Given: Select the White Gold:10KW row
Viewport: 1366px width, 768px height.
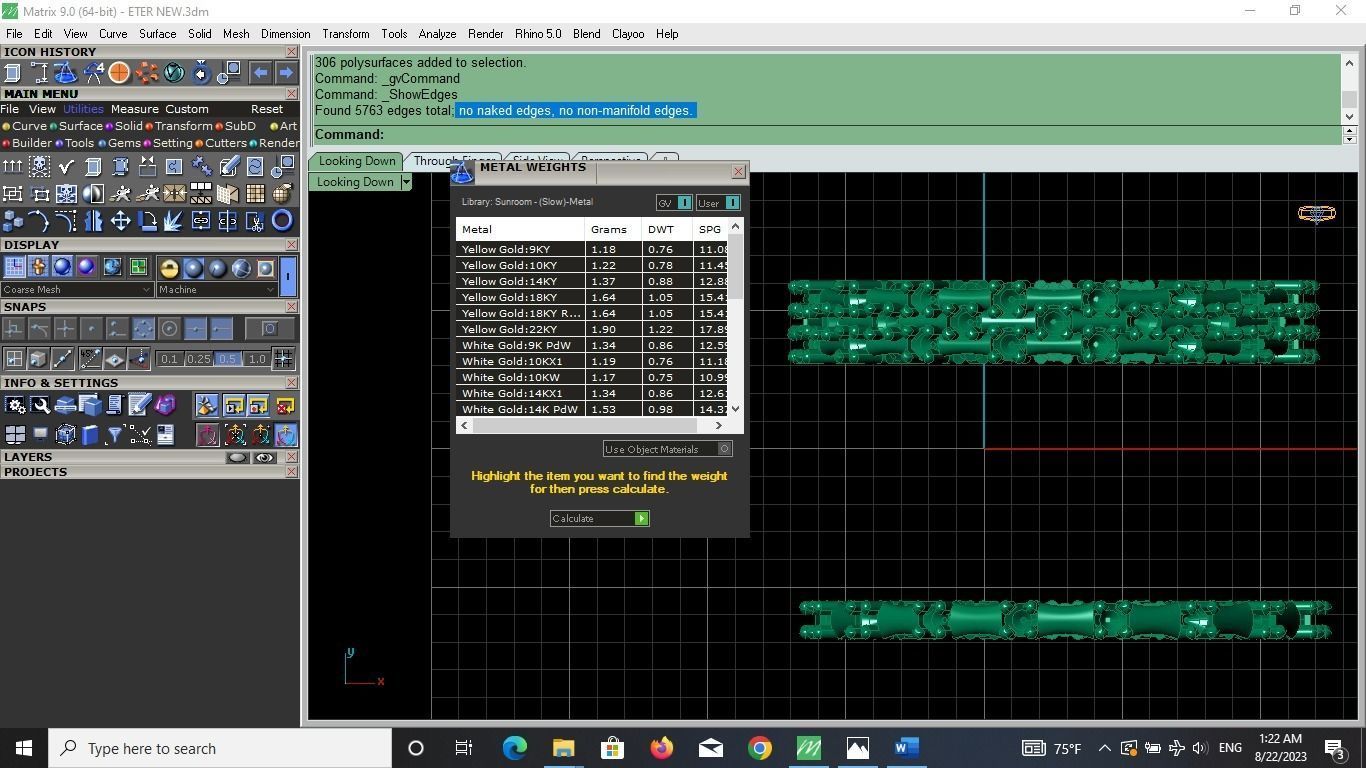Looking at the screenshot, I should click(592, 377).
